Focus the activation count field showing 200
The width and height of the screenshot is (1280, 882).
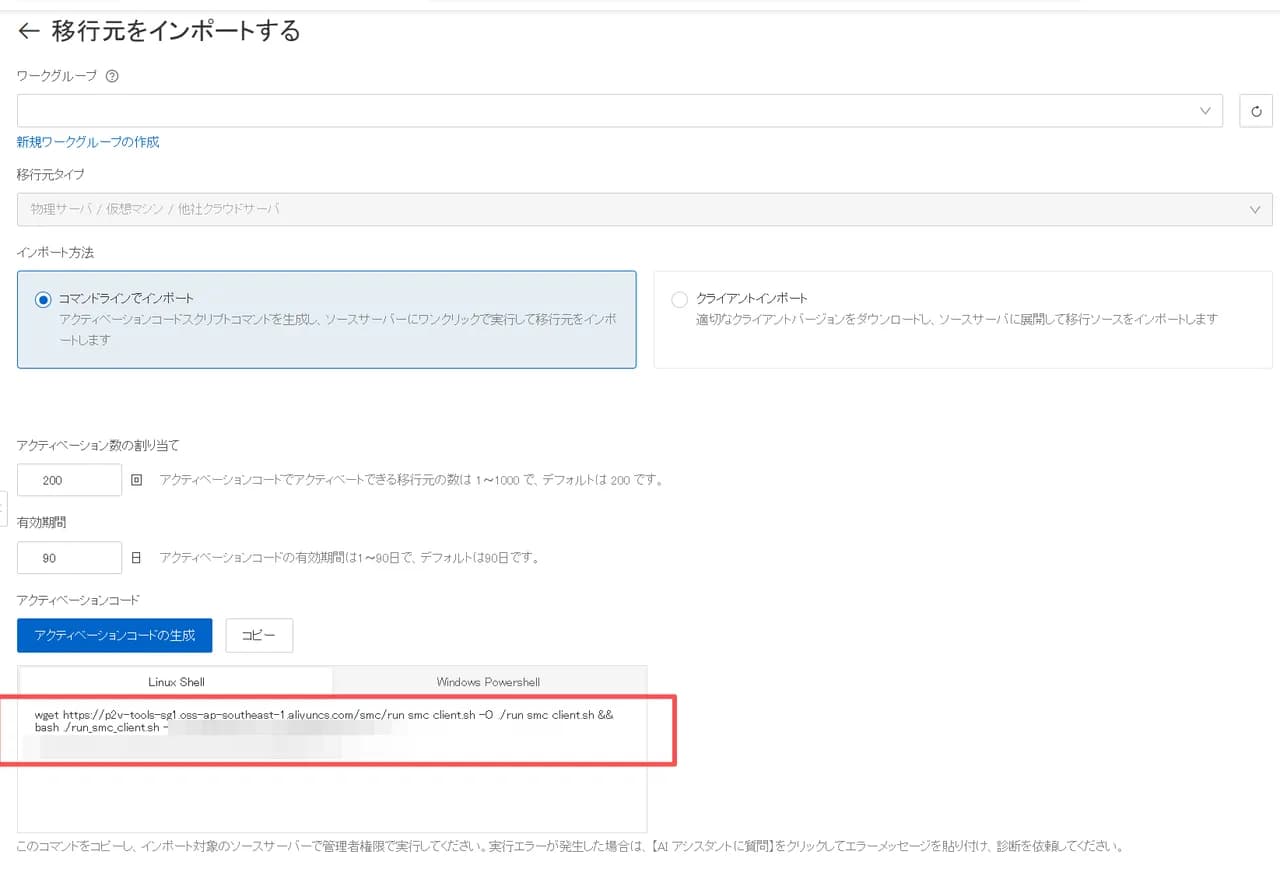pyautogui.click(x=69, y=480)
